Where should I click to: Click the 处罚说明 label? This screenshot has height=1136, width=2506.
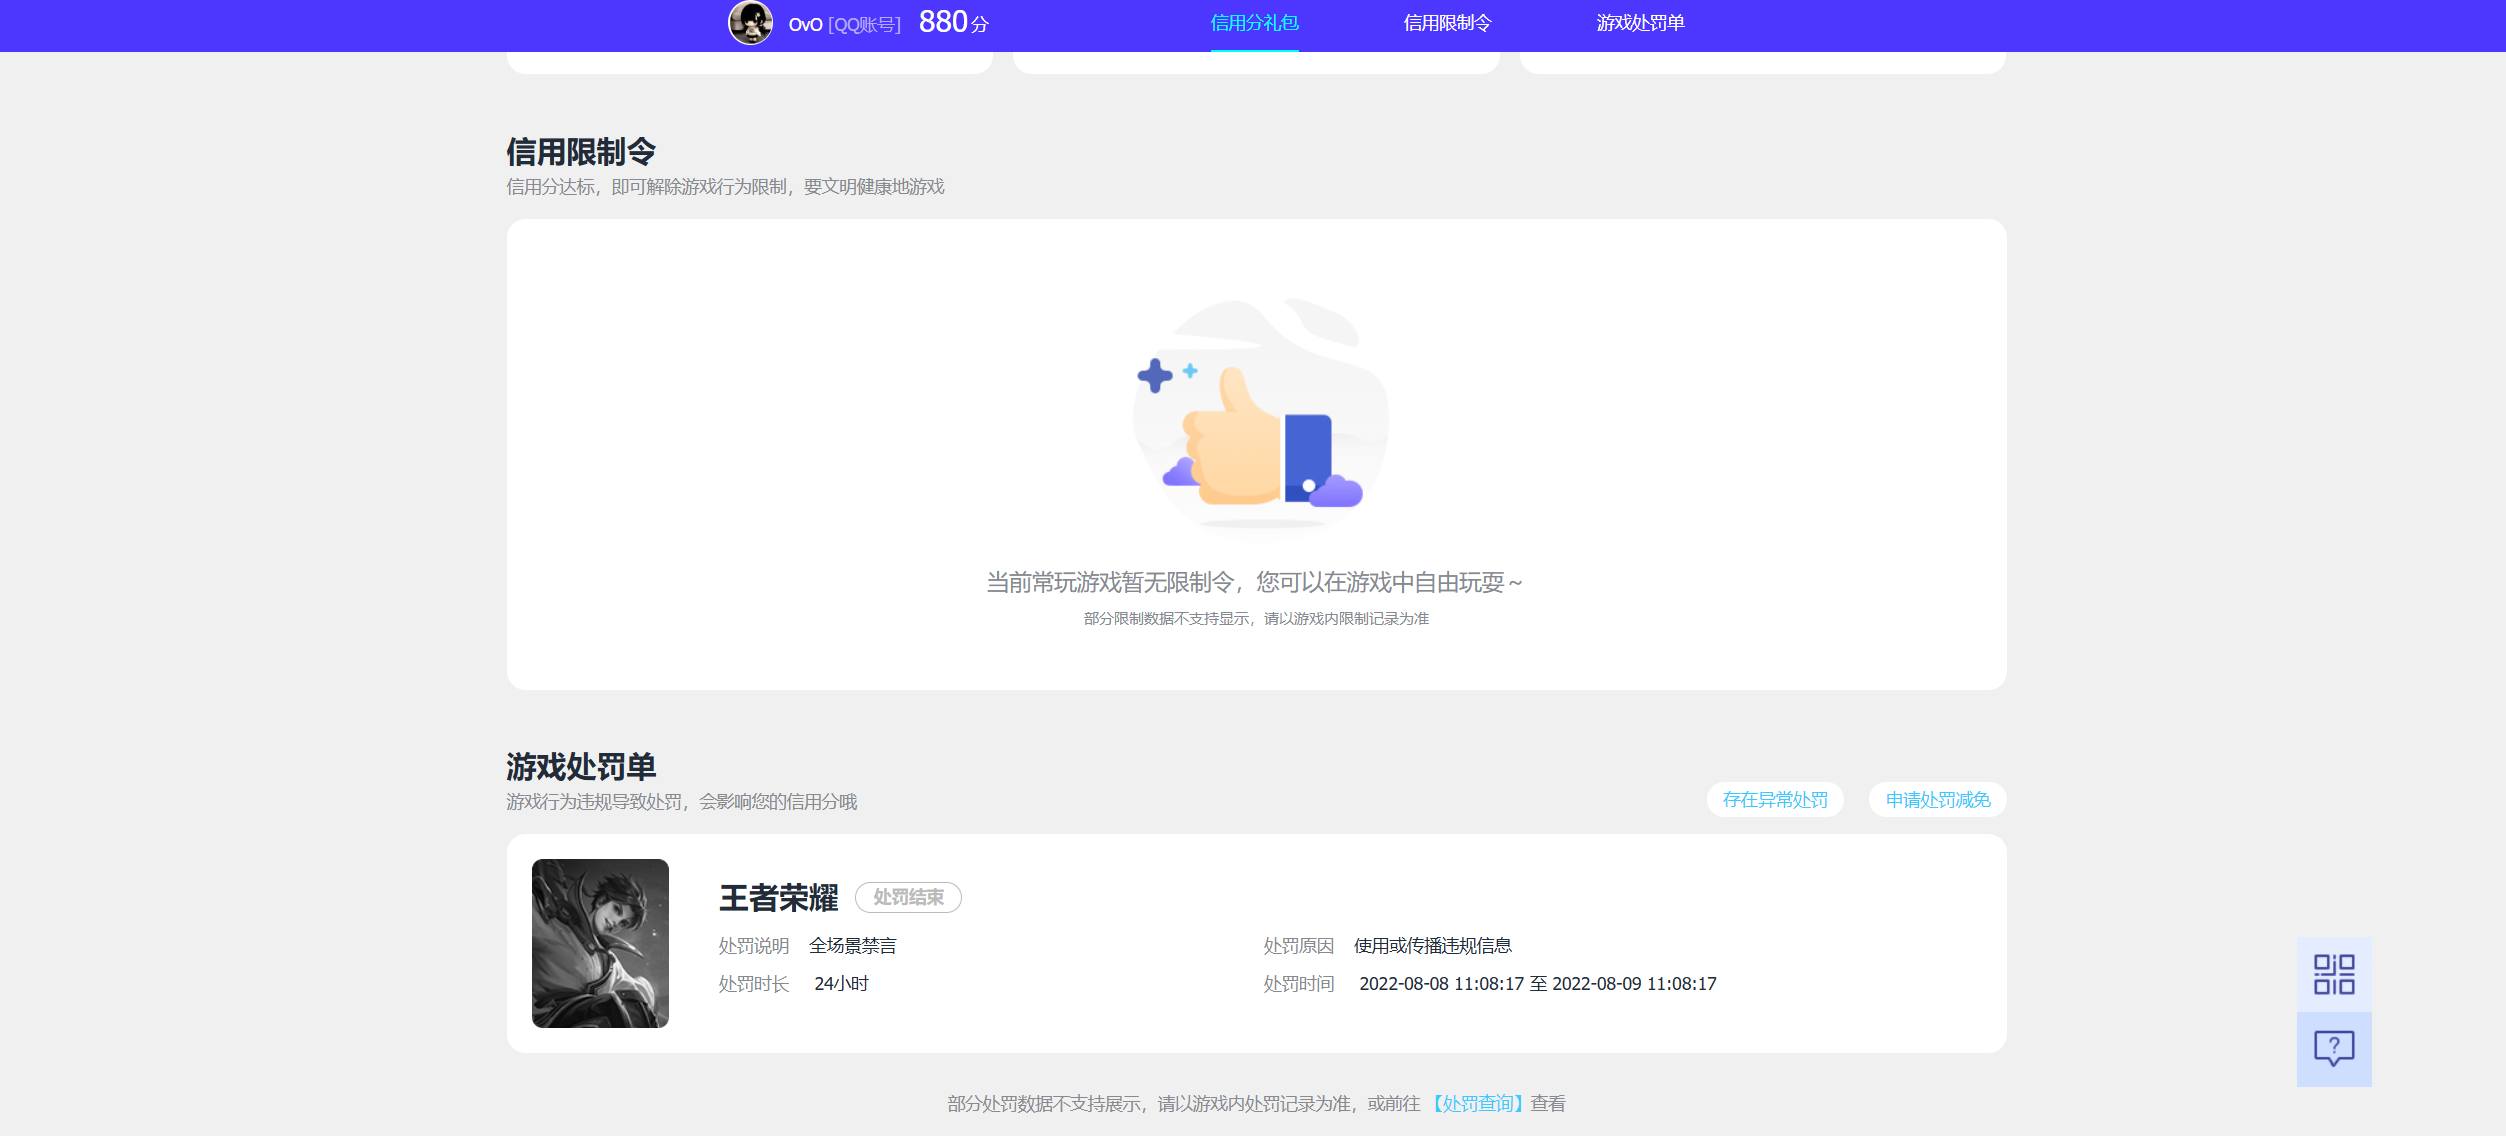(754, 946)
